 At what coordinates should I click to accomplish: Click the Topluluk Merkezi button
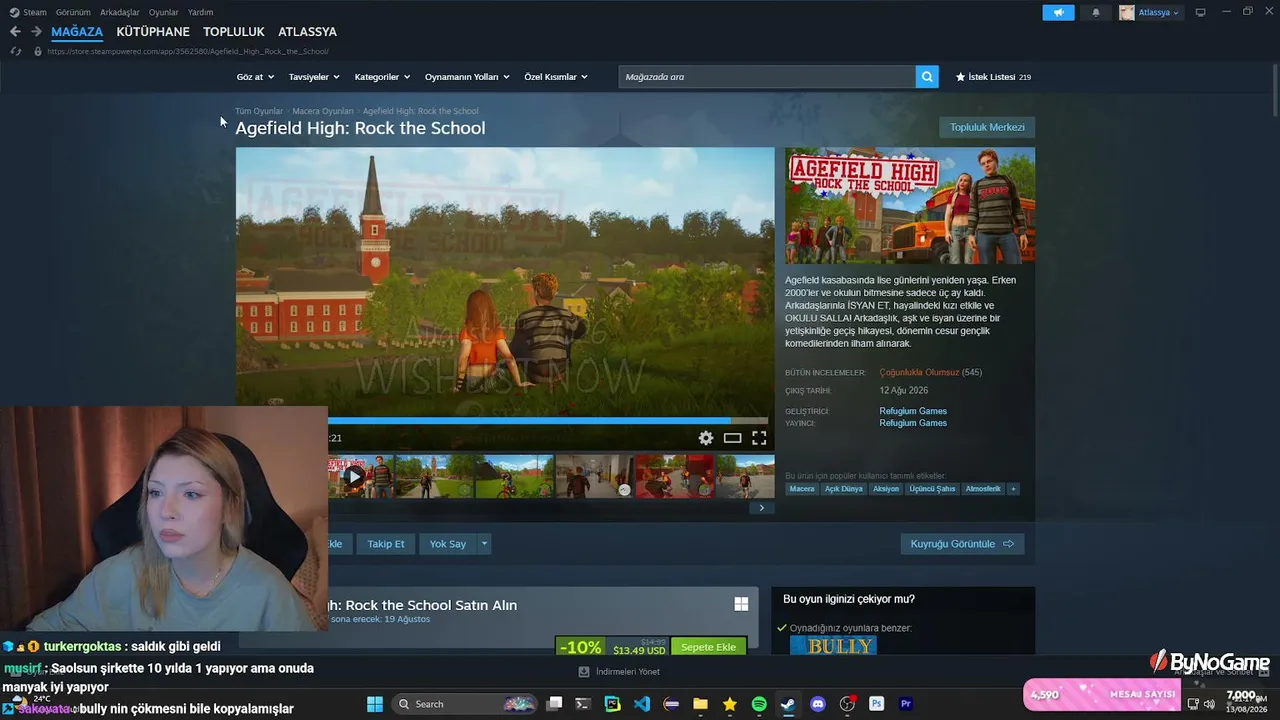pyautogui.click(x=987, y=127)
